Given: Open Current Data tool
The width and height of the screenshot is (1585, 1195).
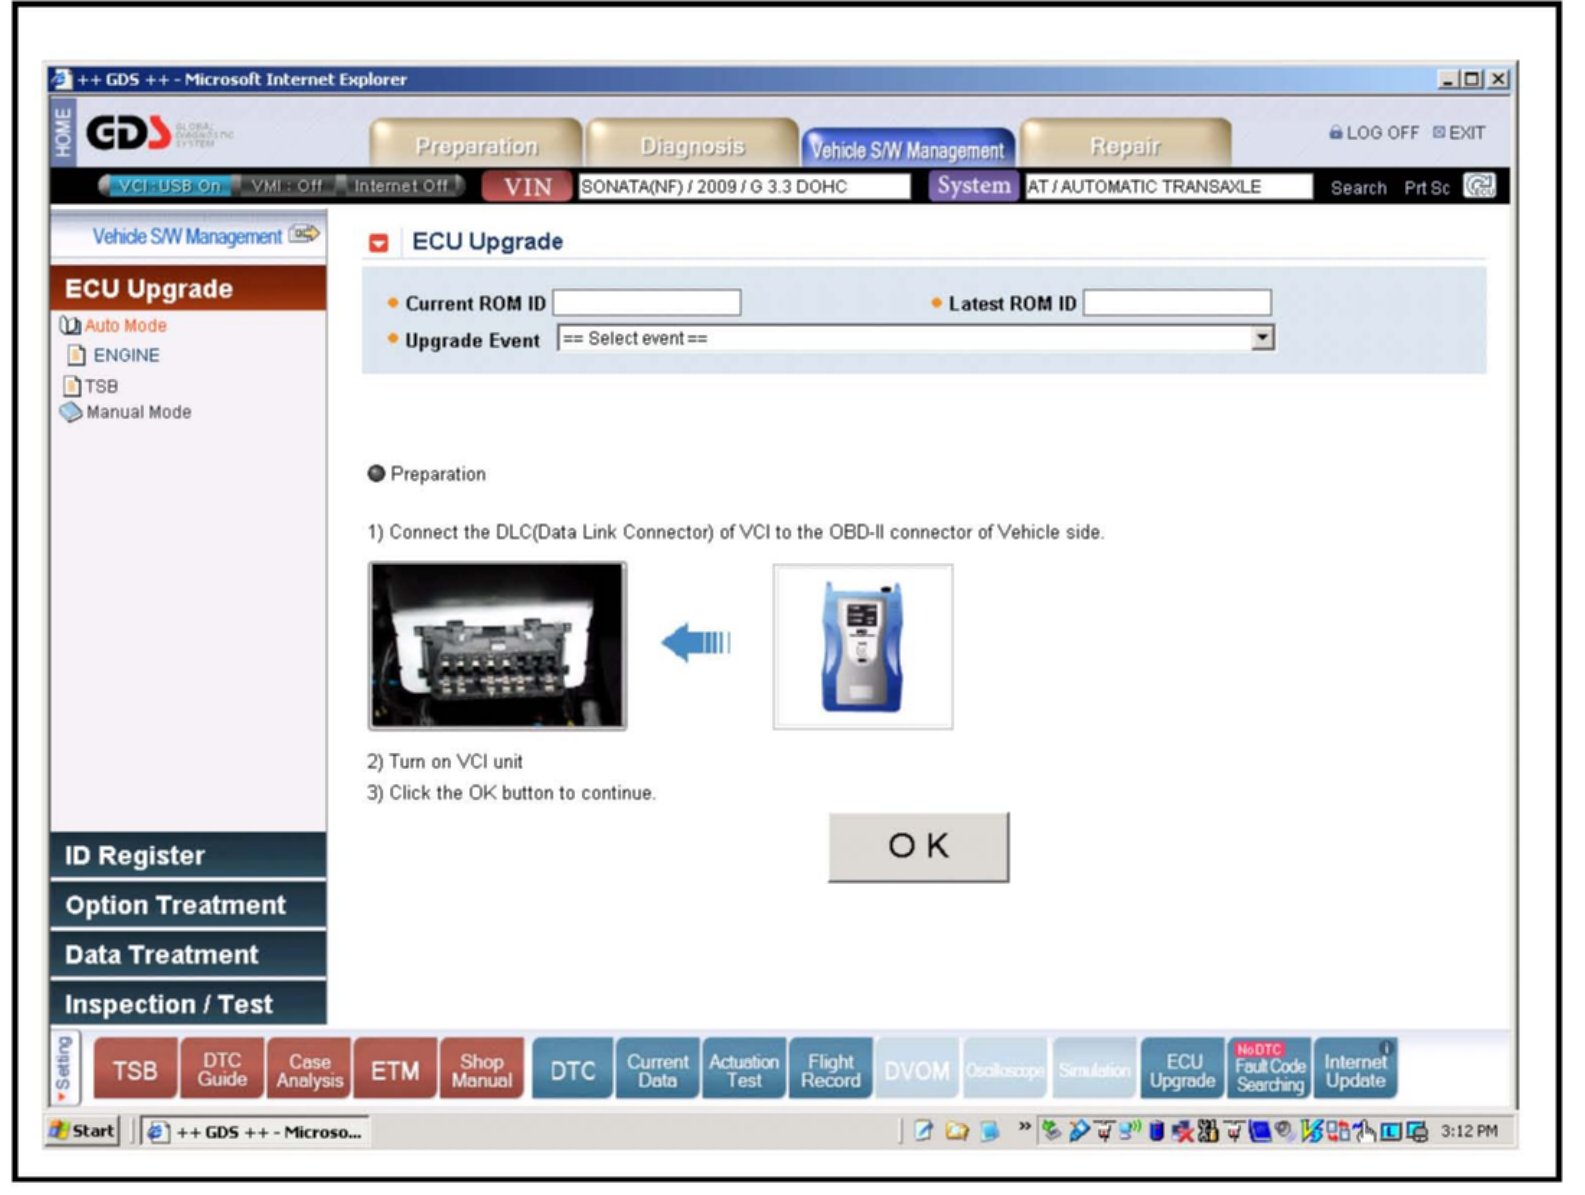Looking at the screenshot, I should [657, 1070].
